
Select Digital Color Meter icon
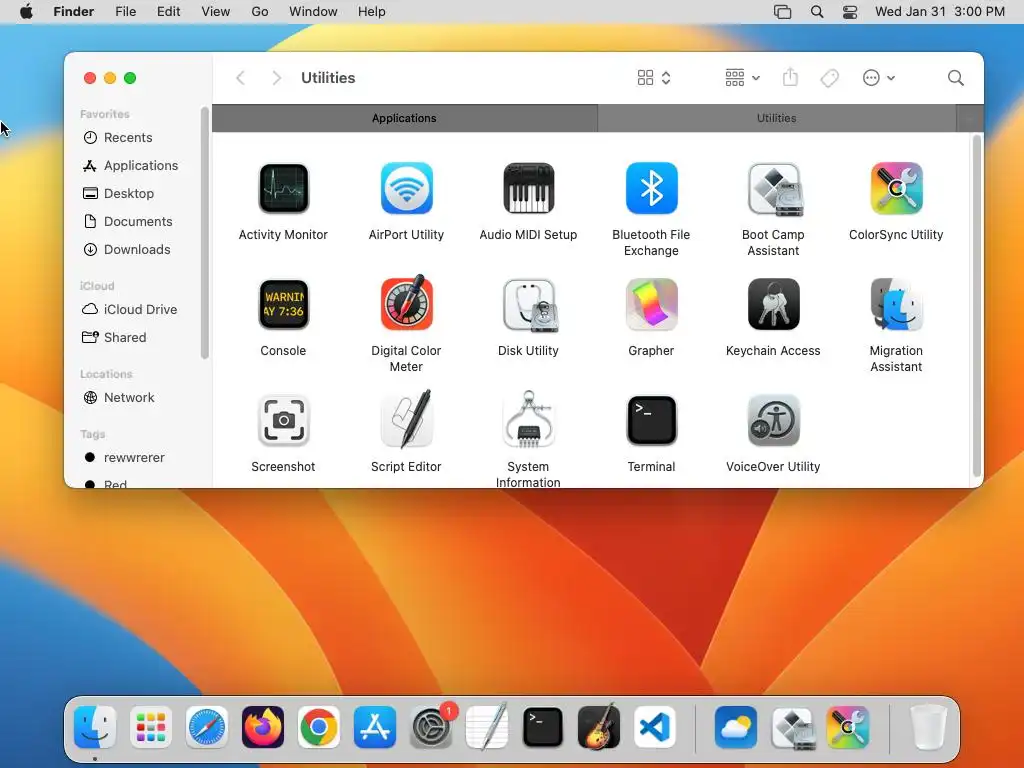coord(406,303)
